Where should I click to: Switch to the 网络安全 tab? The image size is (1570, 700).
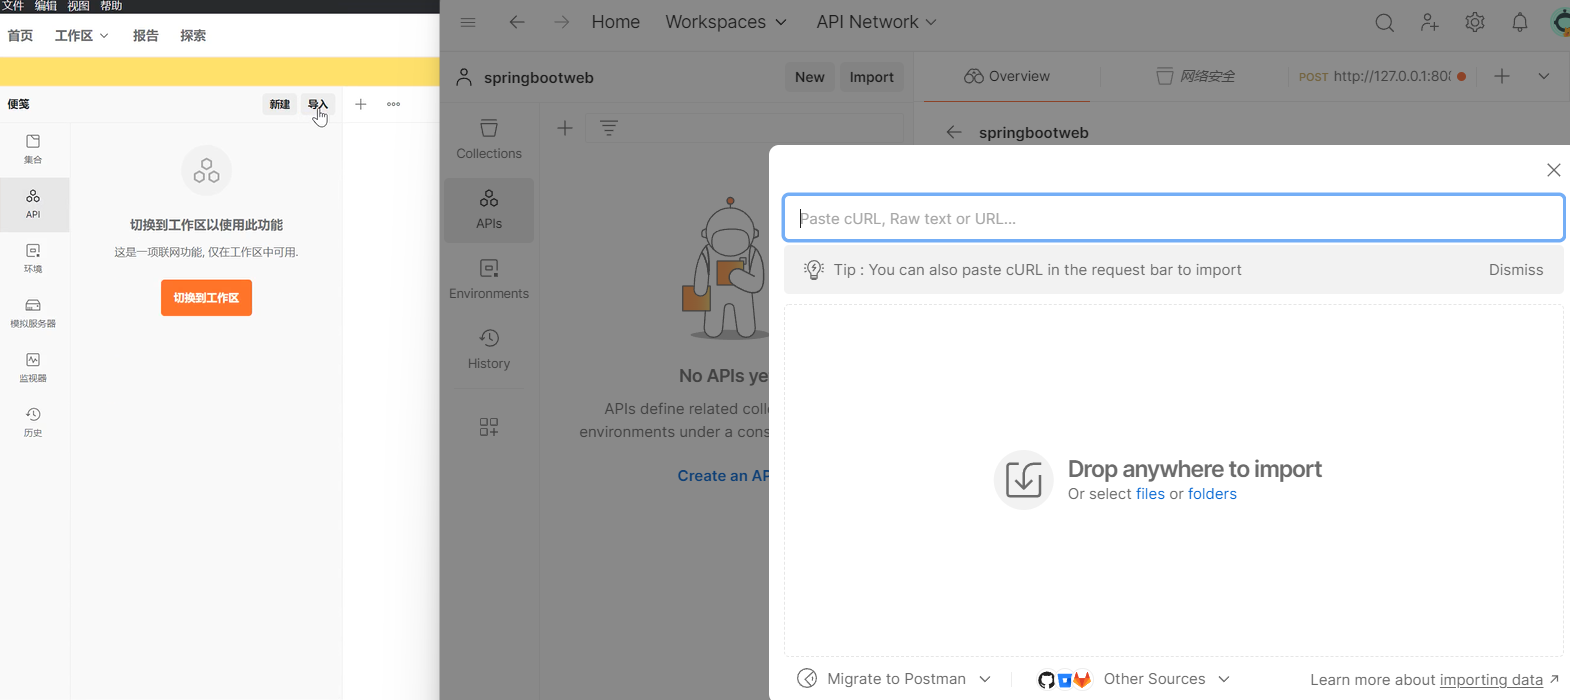pyautogui.click(x=1196, y=77)
